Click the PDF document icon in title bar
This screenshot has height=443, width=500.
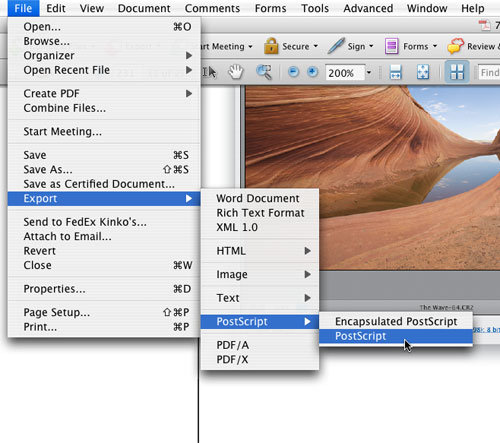pos(484,25)
